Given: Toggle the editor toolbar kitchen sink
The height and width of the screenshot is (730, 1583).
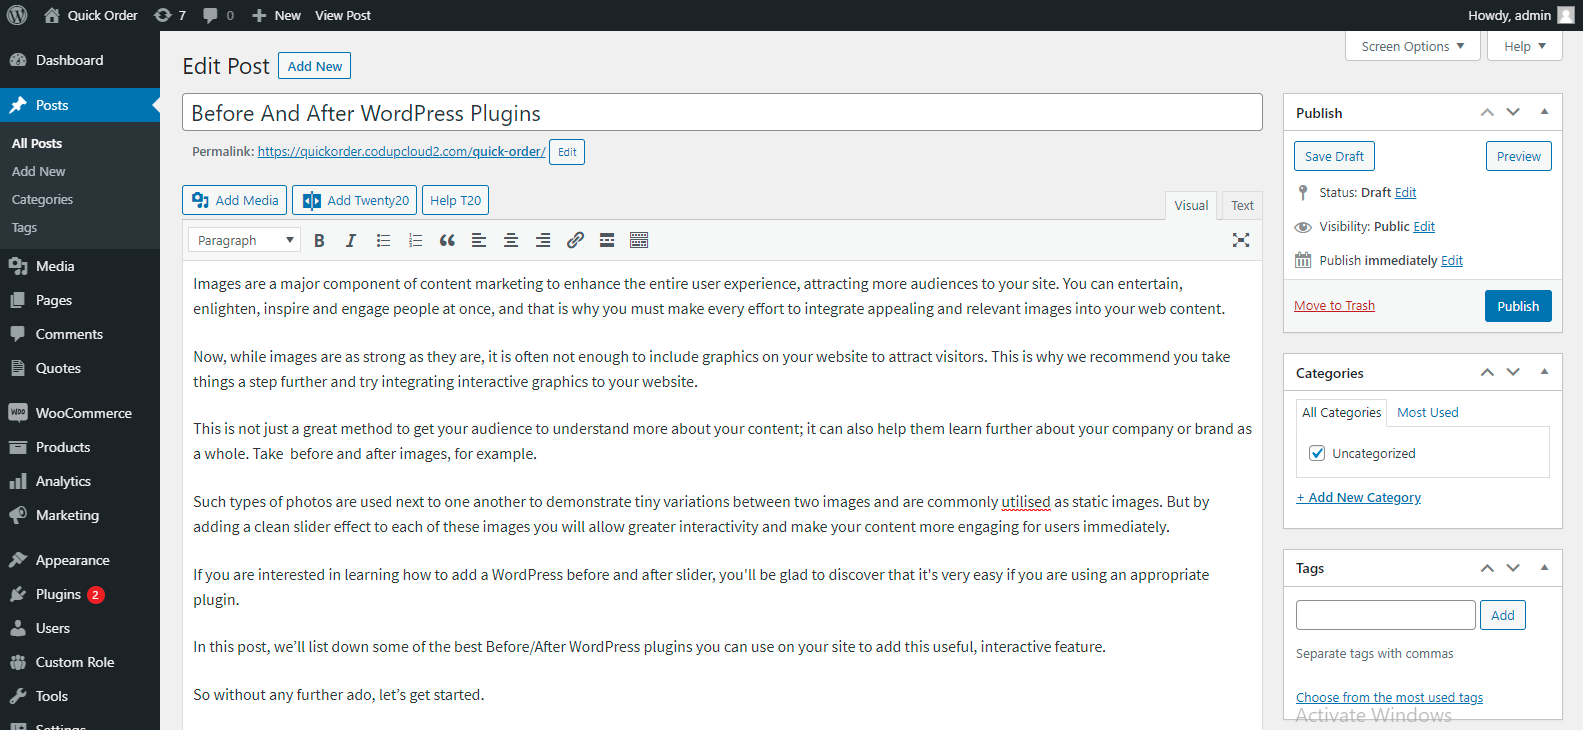Looking at the screenshot, I should 639,240.
